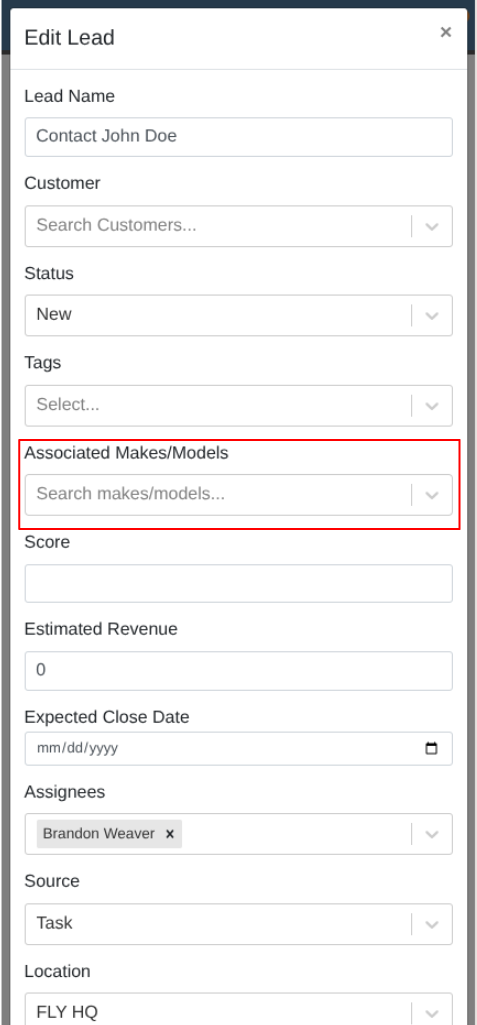The width and height of the screenshot is (477, 1025).
Task: Open the calendar picker for Expected Close Date
Action: [431, 748]
